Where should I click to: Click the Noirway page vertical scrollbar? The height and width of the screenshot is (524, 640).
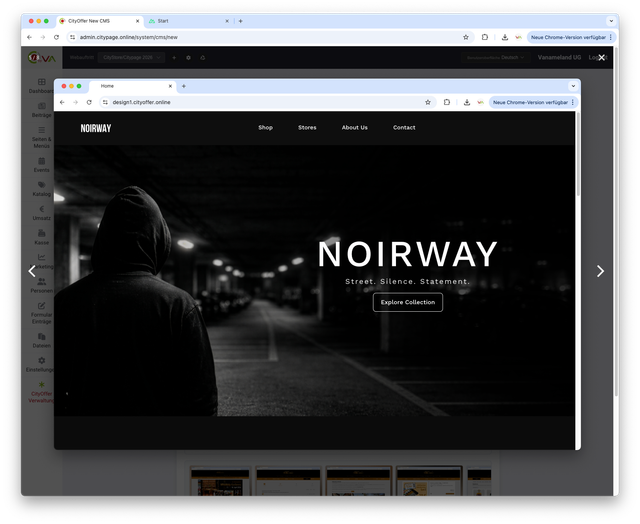(x=577, y=160)
